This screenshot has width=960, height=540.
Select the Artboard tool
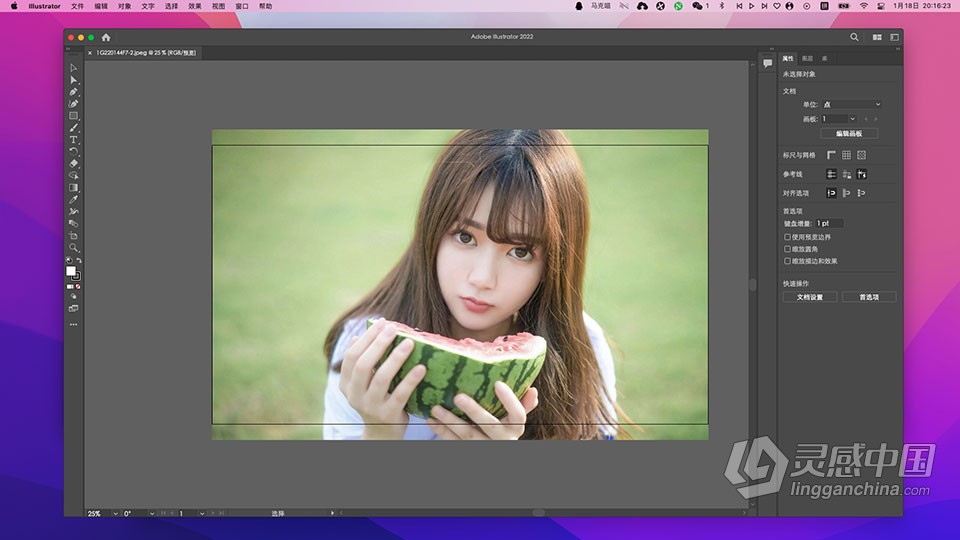coord(73,236)
